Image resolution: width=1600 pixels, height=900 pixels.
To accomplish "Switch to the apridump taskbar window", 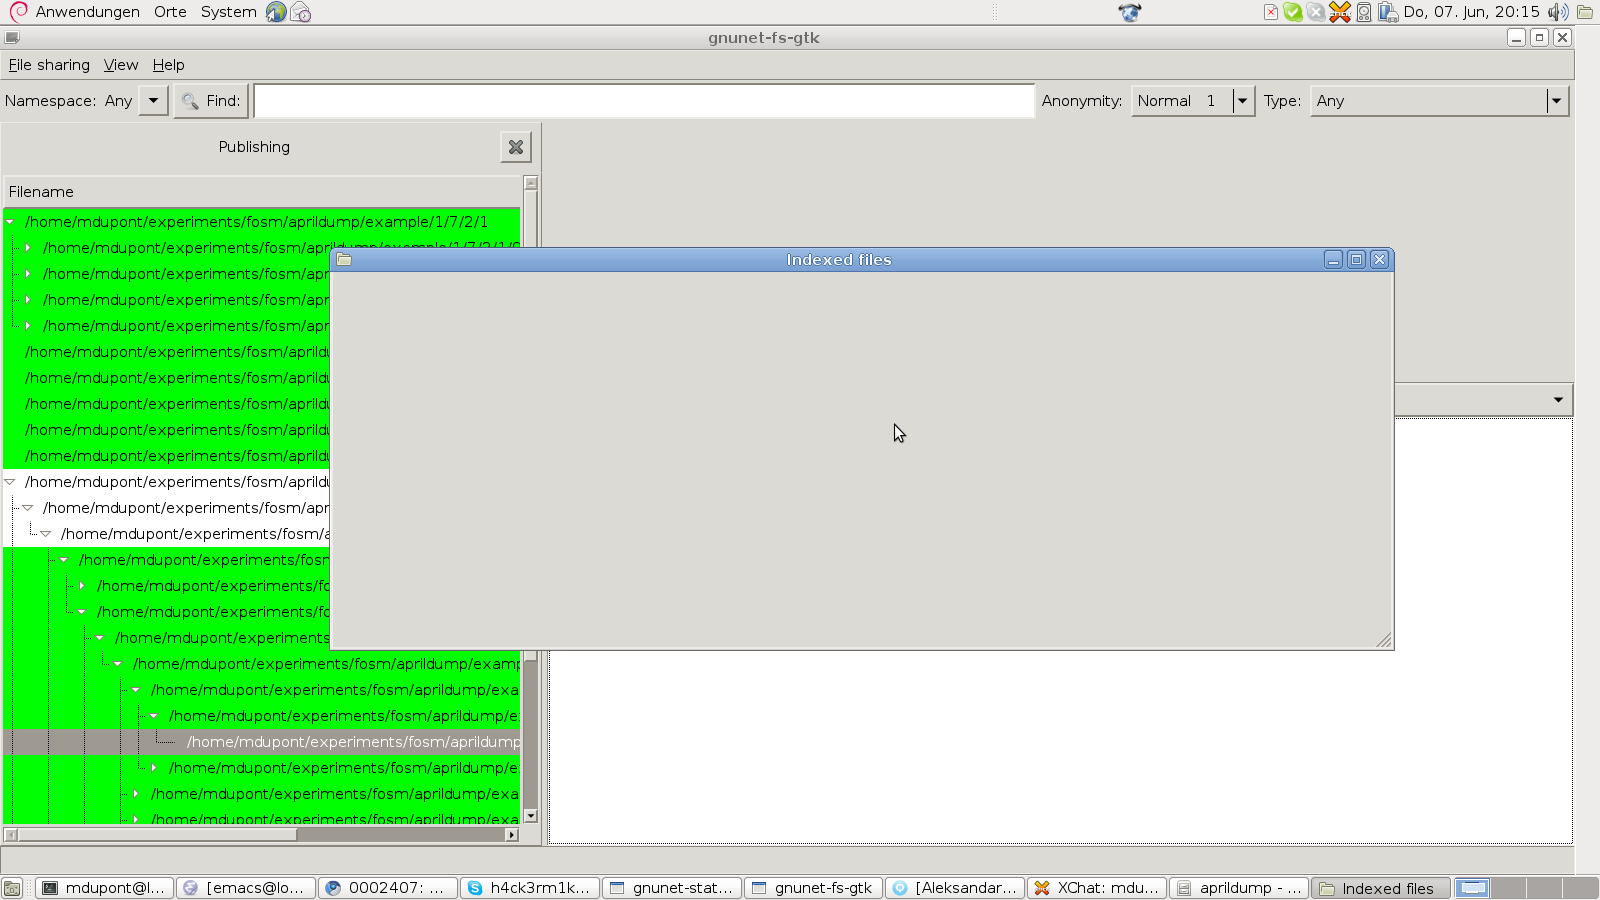I will [1239, 888].
